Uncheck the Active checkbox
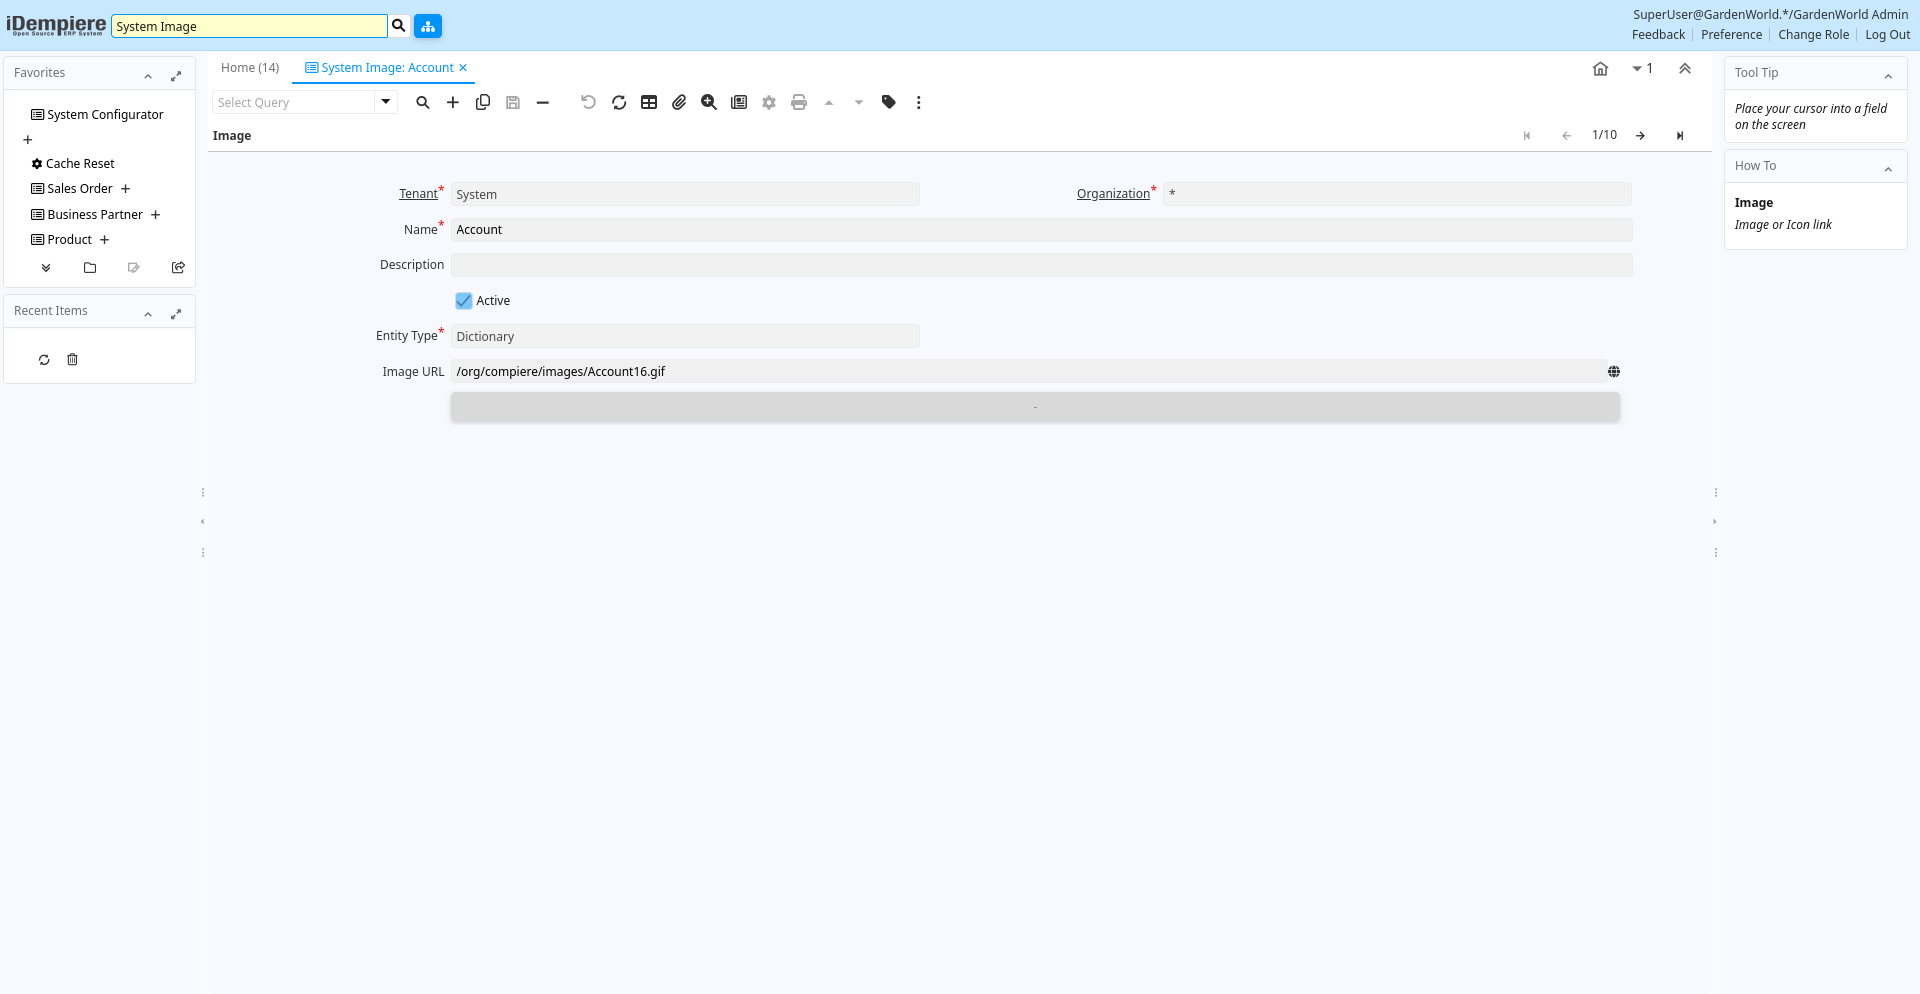Image resolution: width=1920 pixels, height=994 pixels. point(464,301)
